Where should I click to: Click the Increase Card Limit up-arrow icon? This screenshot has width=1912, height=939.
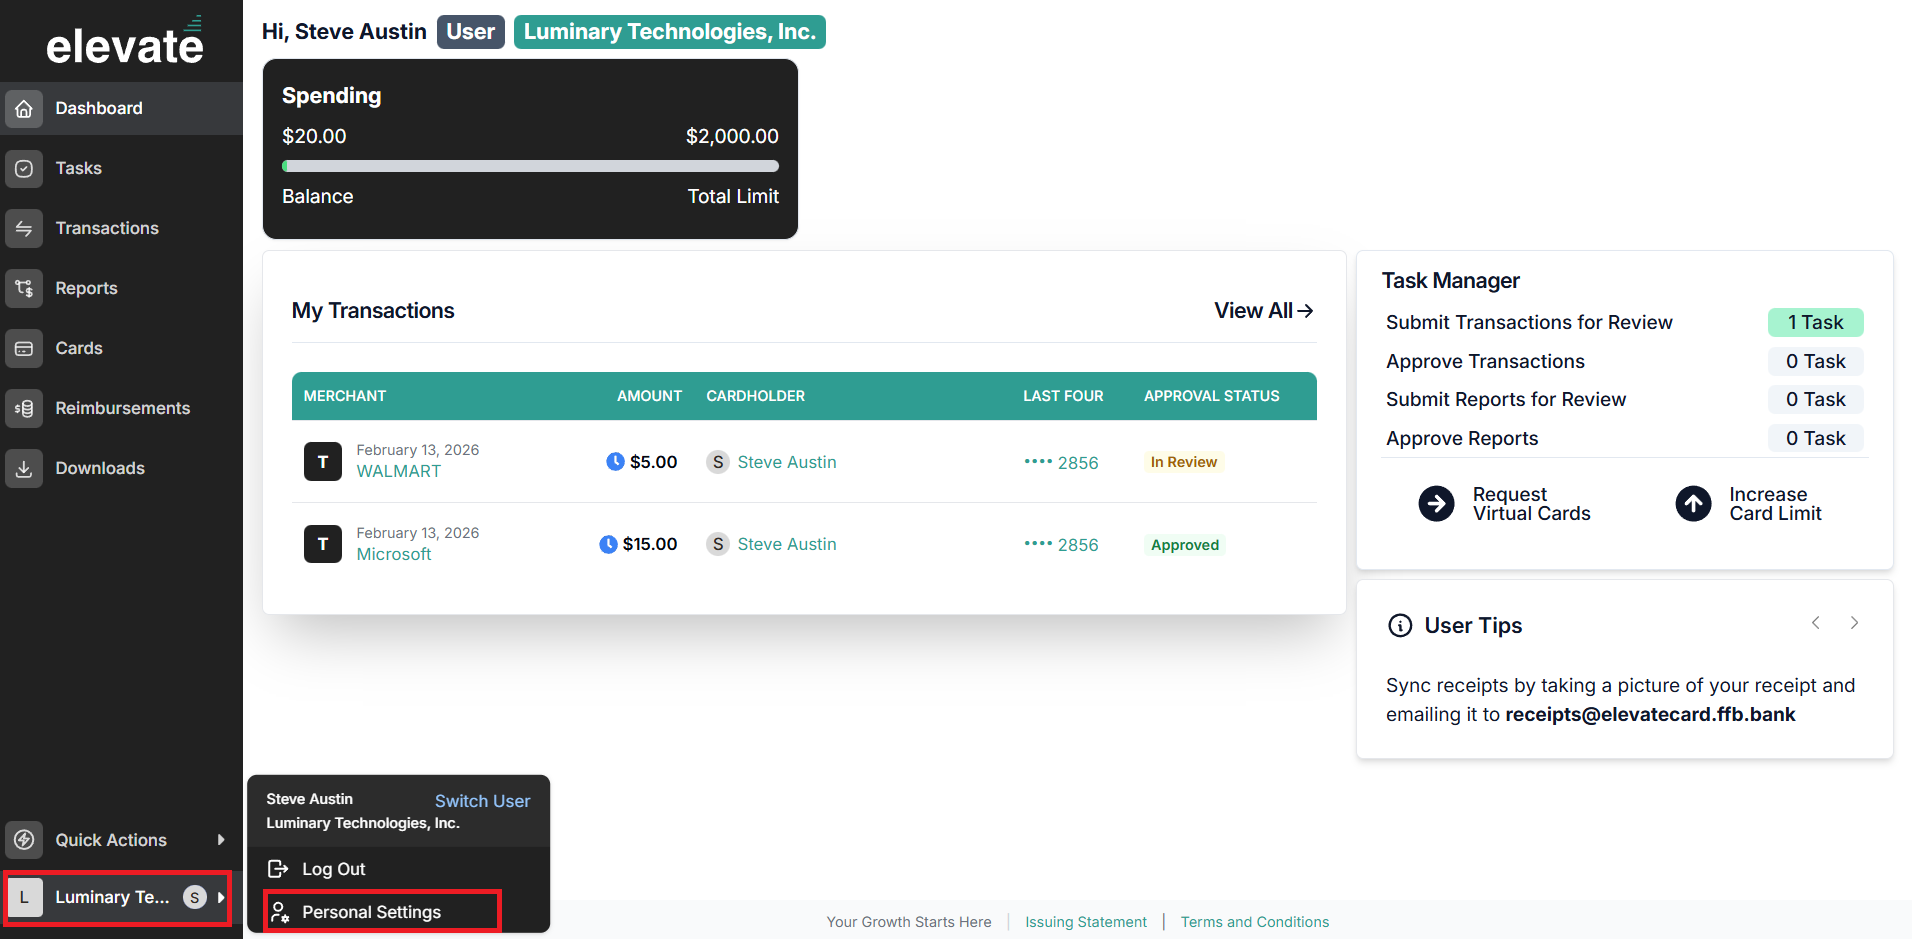tap(1694, 503)
